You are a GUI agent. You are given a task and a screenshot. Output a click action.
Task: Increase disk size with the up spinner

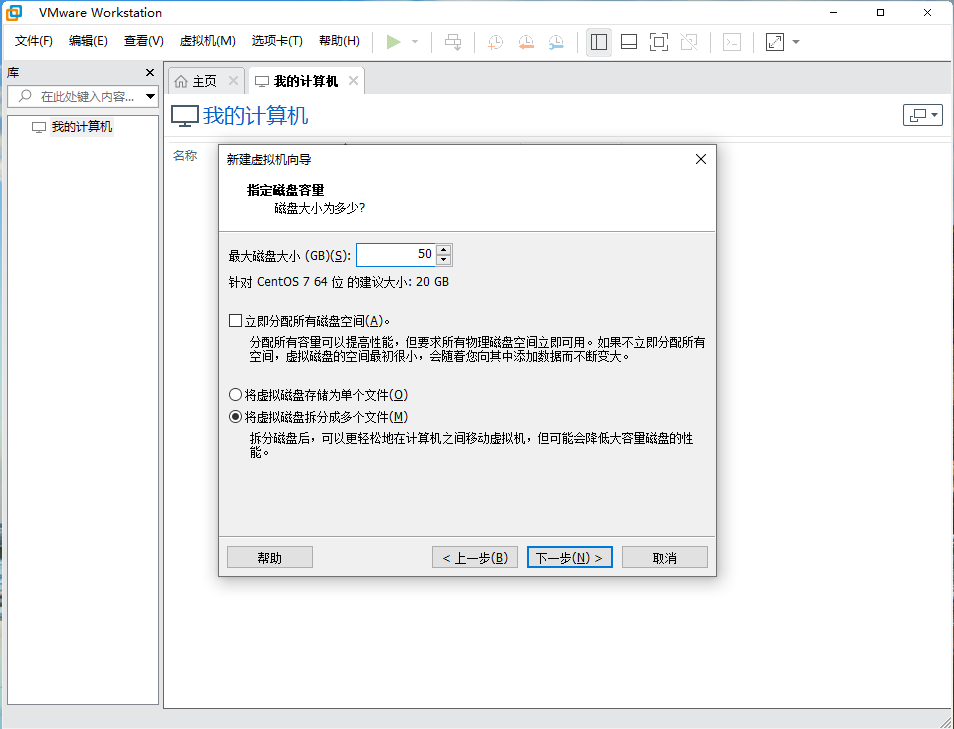point(444,249)
